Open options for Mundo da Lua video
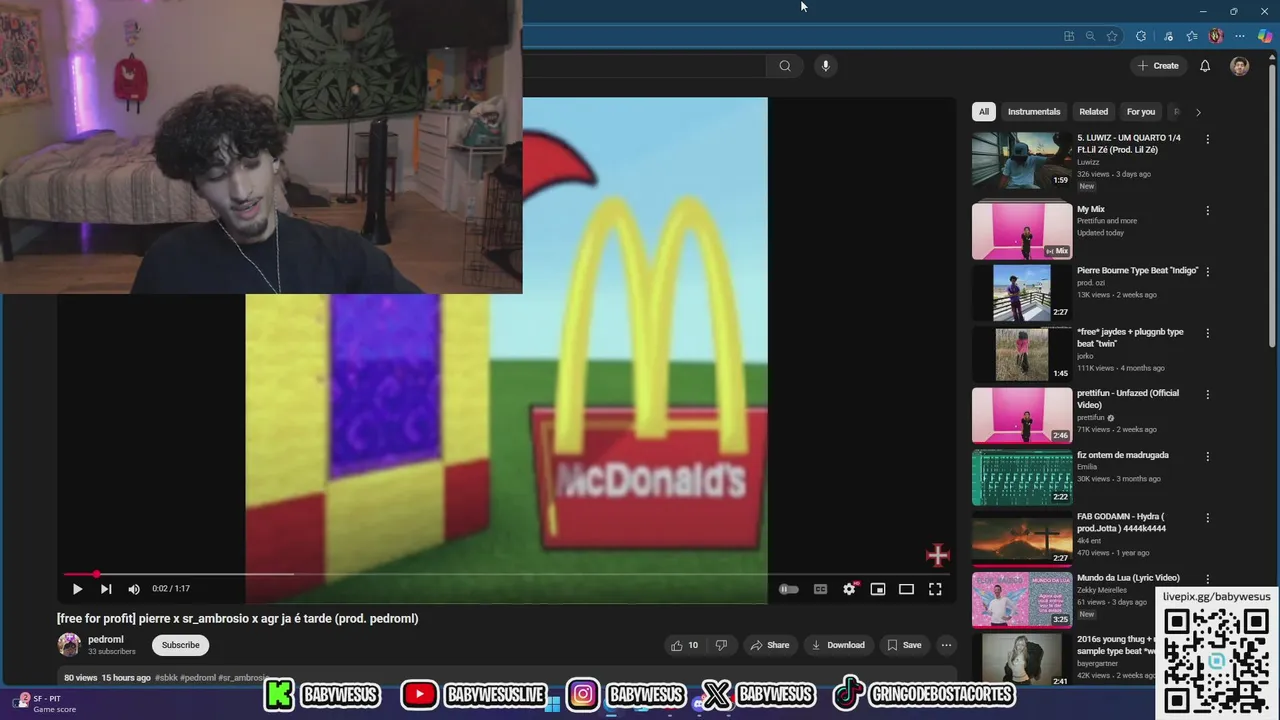Image resolution: width=1280 pixels, height=720 pixels. pos(1208,579)
